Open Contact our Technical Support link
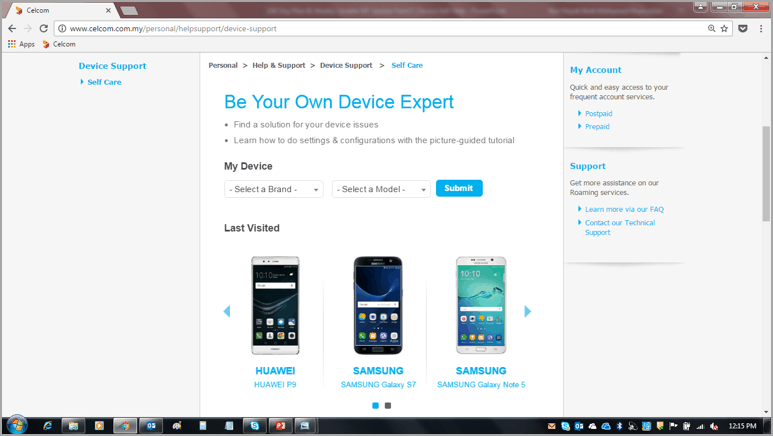773x436 pixels. (x=620, y=227)
